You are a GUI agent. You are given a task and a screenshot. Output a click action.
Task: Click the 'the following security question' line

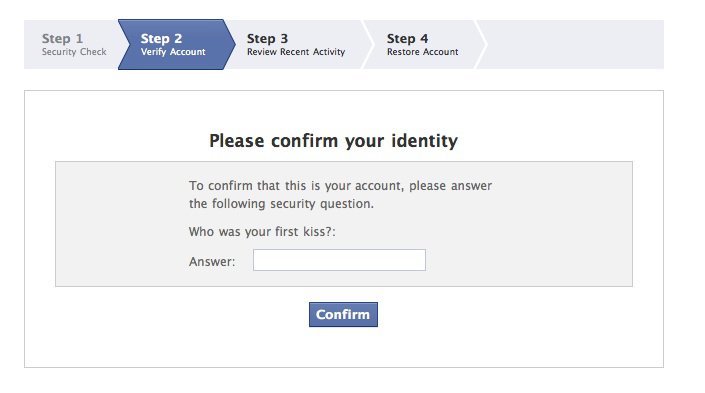point(281,204)
